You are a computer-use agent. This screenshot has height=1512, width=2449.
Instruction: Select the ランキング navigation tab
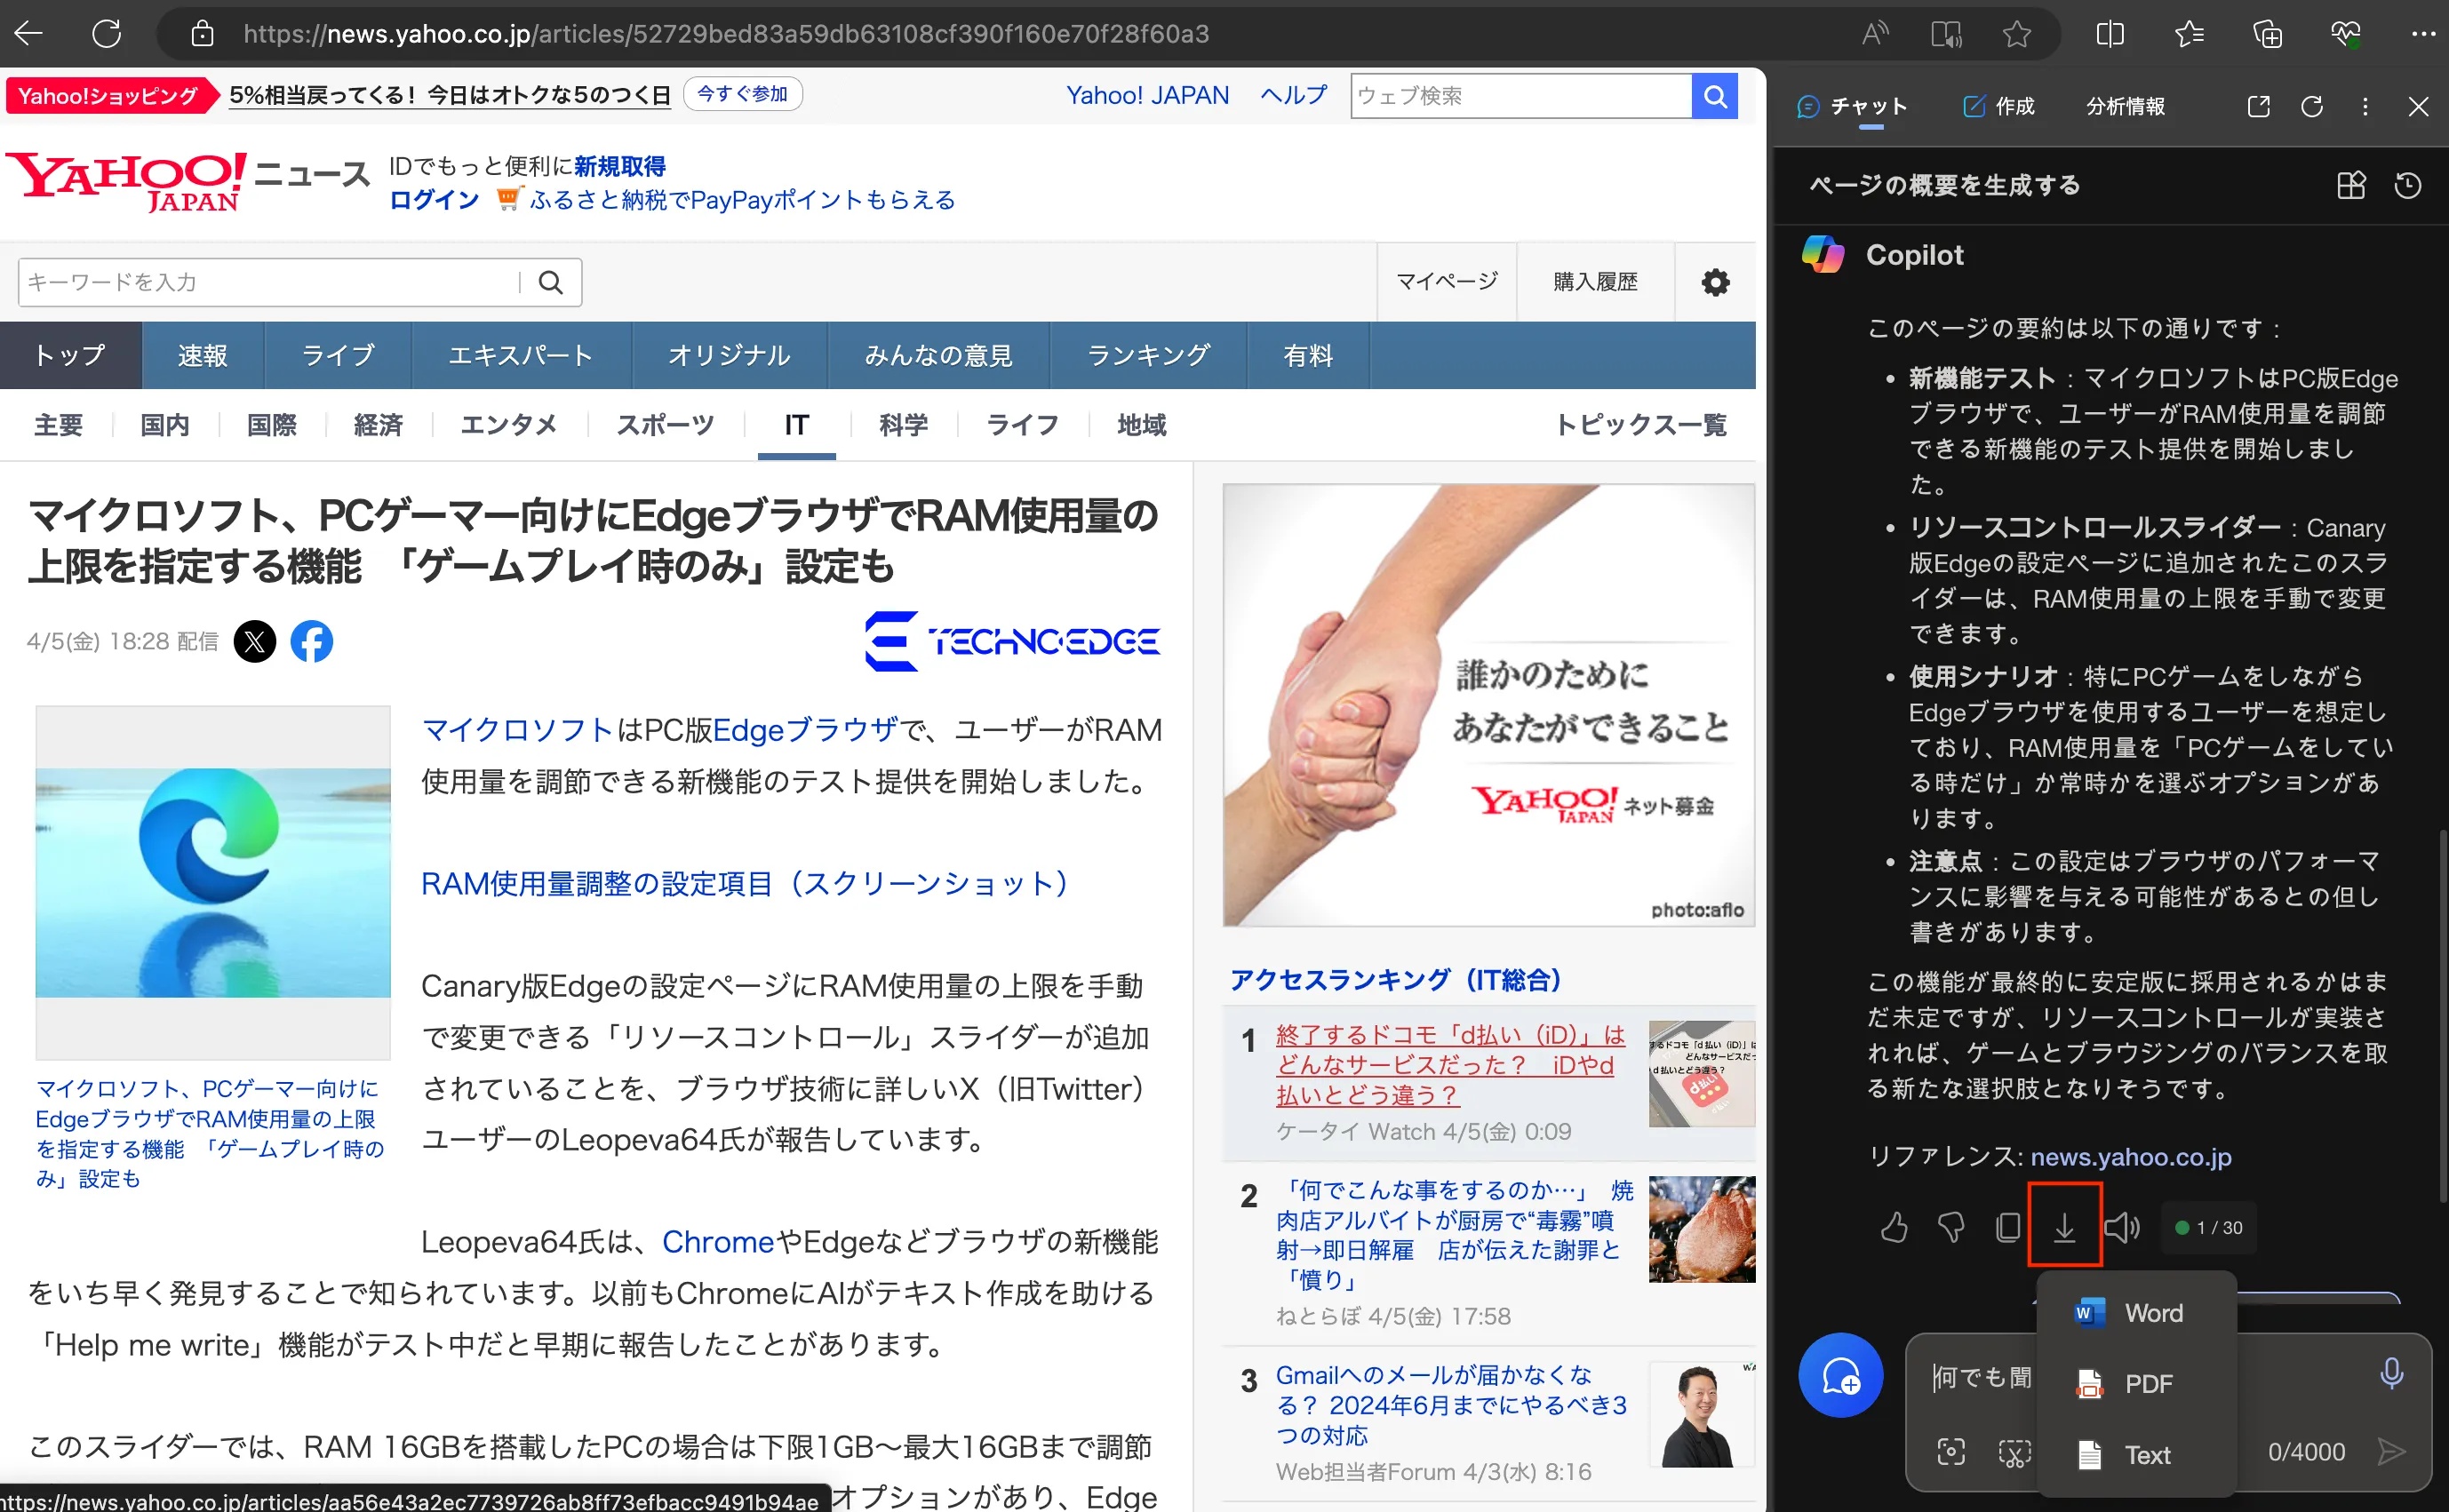[1148, 355]
